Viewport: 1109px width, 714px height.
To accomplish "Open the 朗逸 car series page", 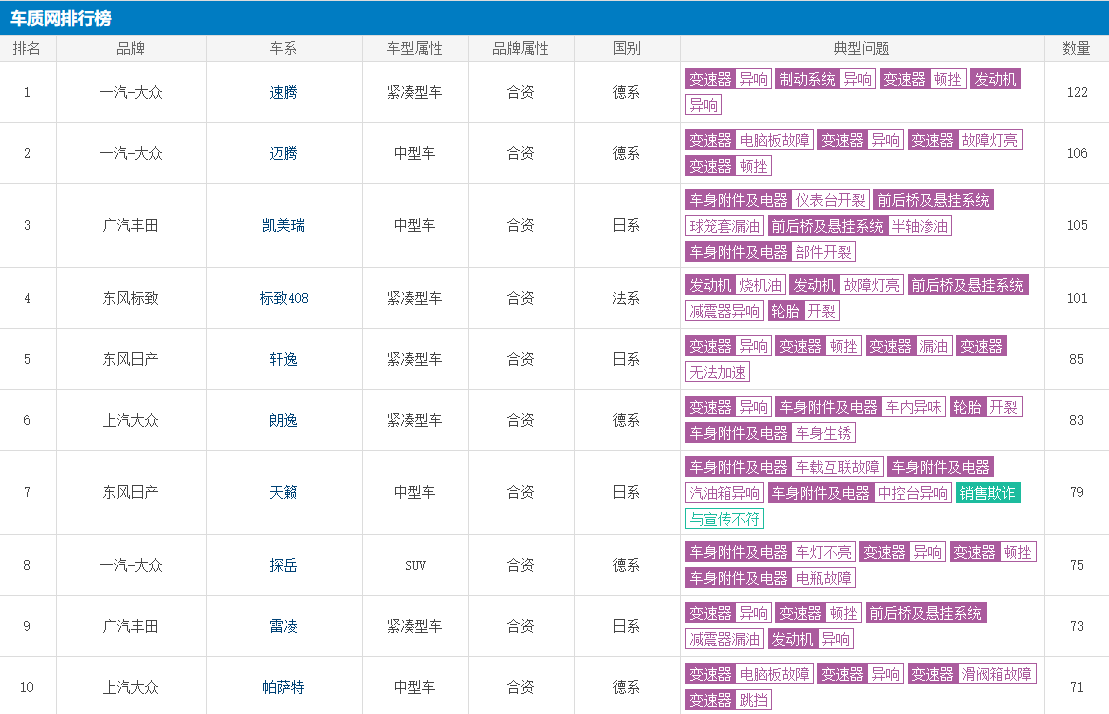I will pyautogui.click(x=283, y=420).
